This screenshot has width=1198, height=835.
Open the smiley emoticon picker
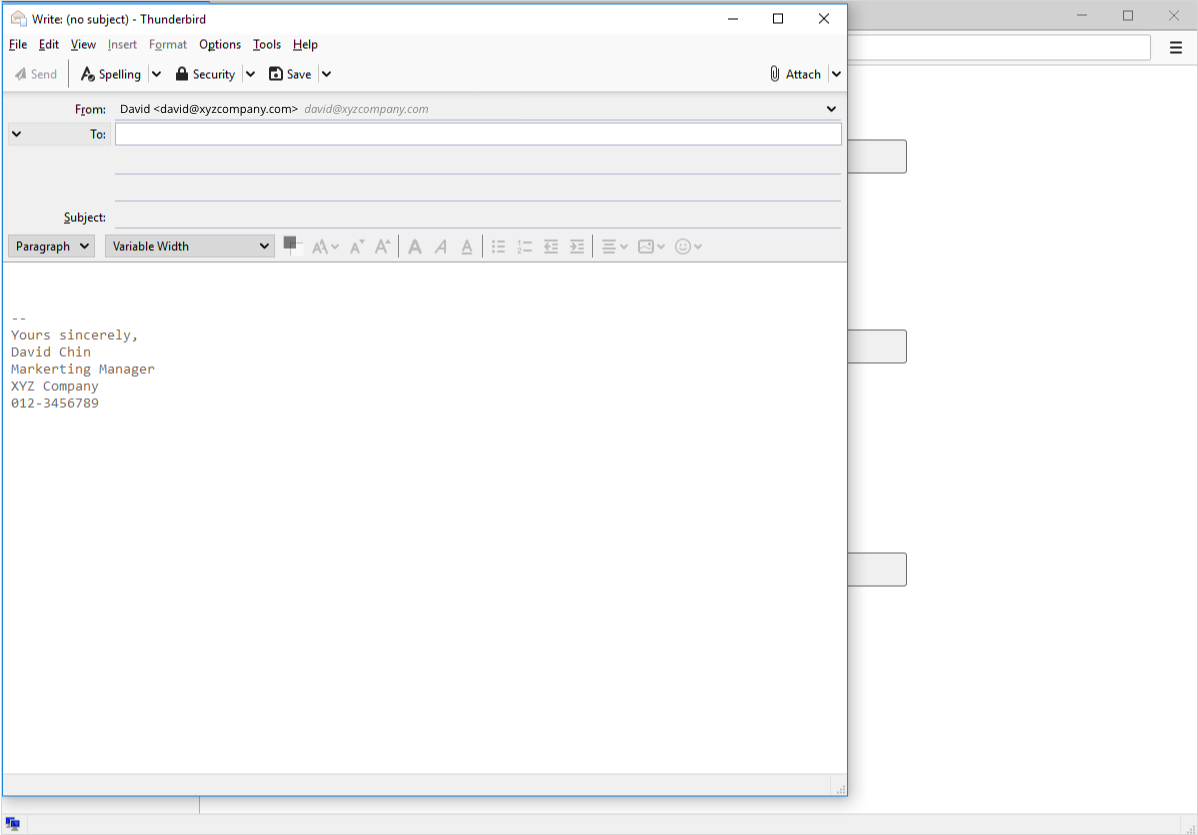(x=688, y=247)
